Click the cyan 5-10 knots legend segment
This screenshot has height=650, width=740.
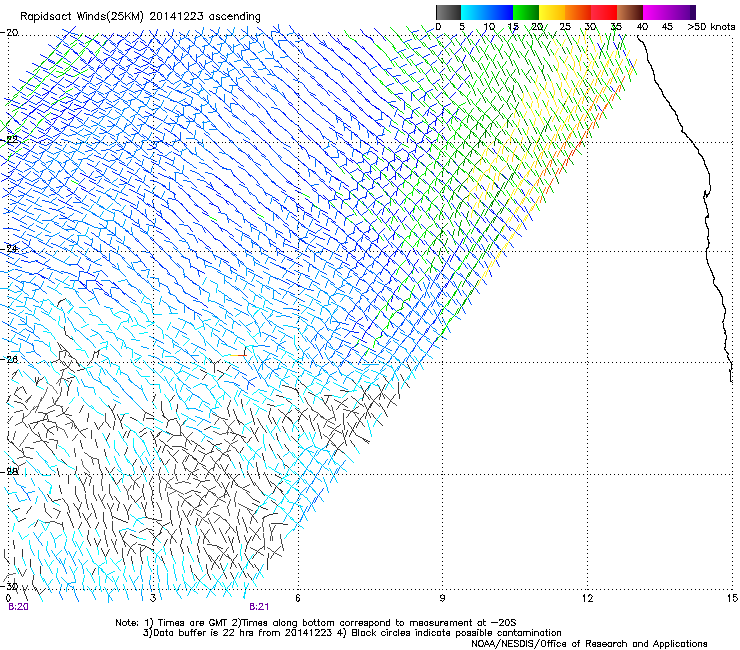[x=474, y=12]
